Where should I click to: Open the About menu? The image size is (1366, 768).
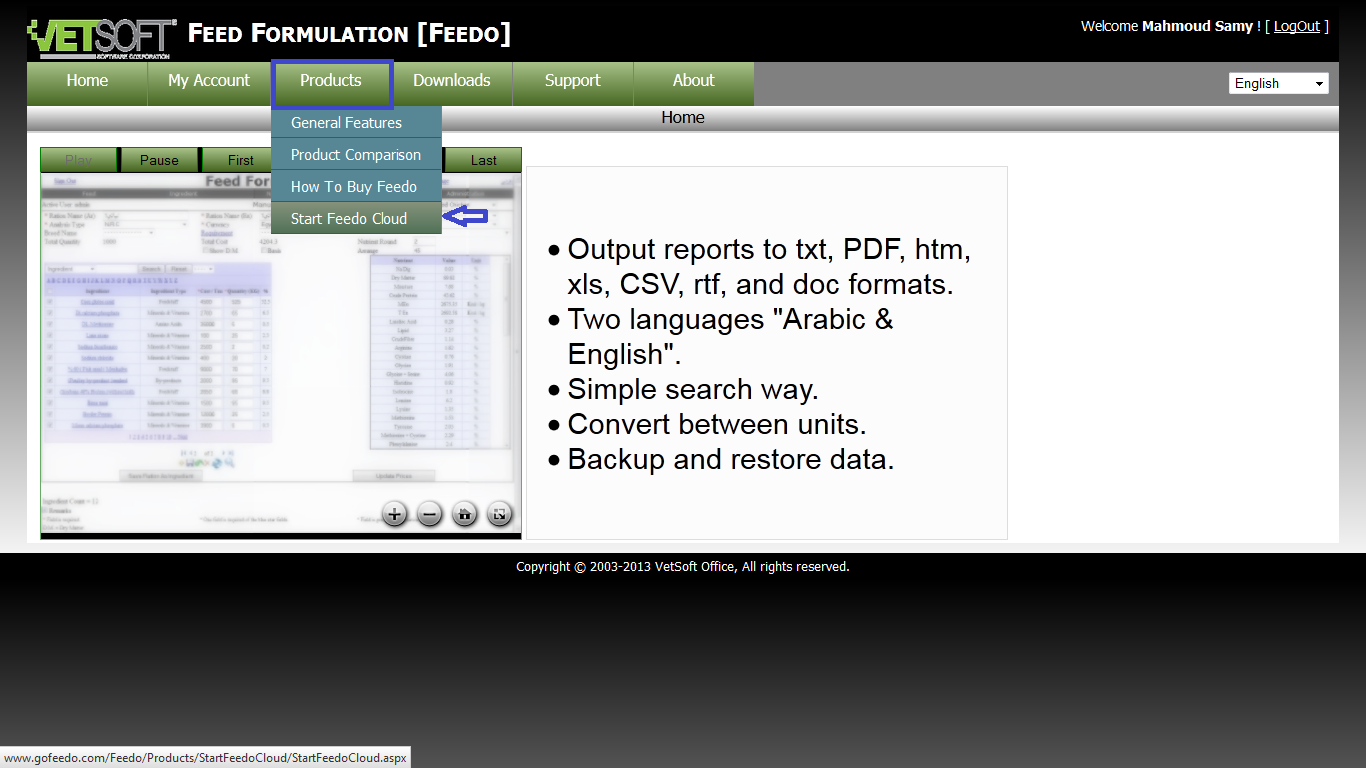694,84
